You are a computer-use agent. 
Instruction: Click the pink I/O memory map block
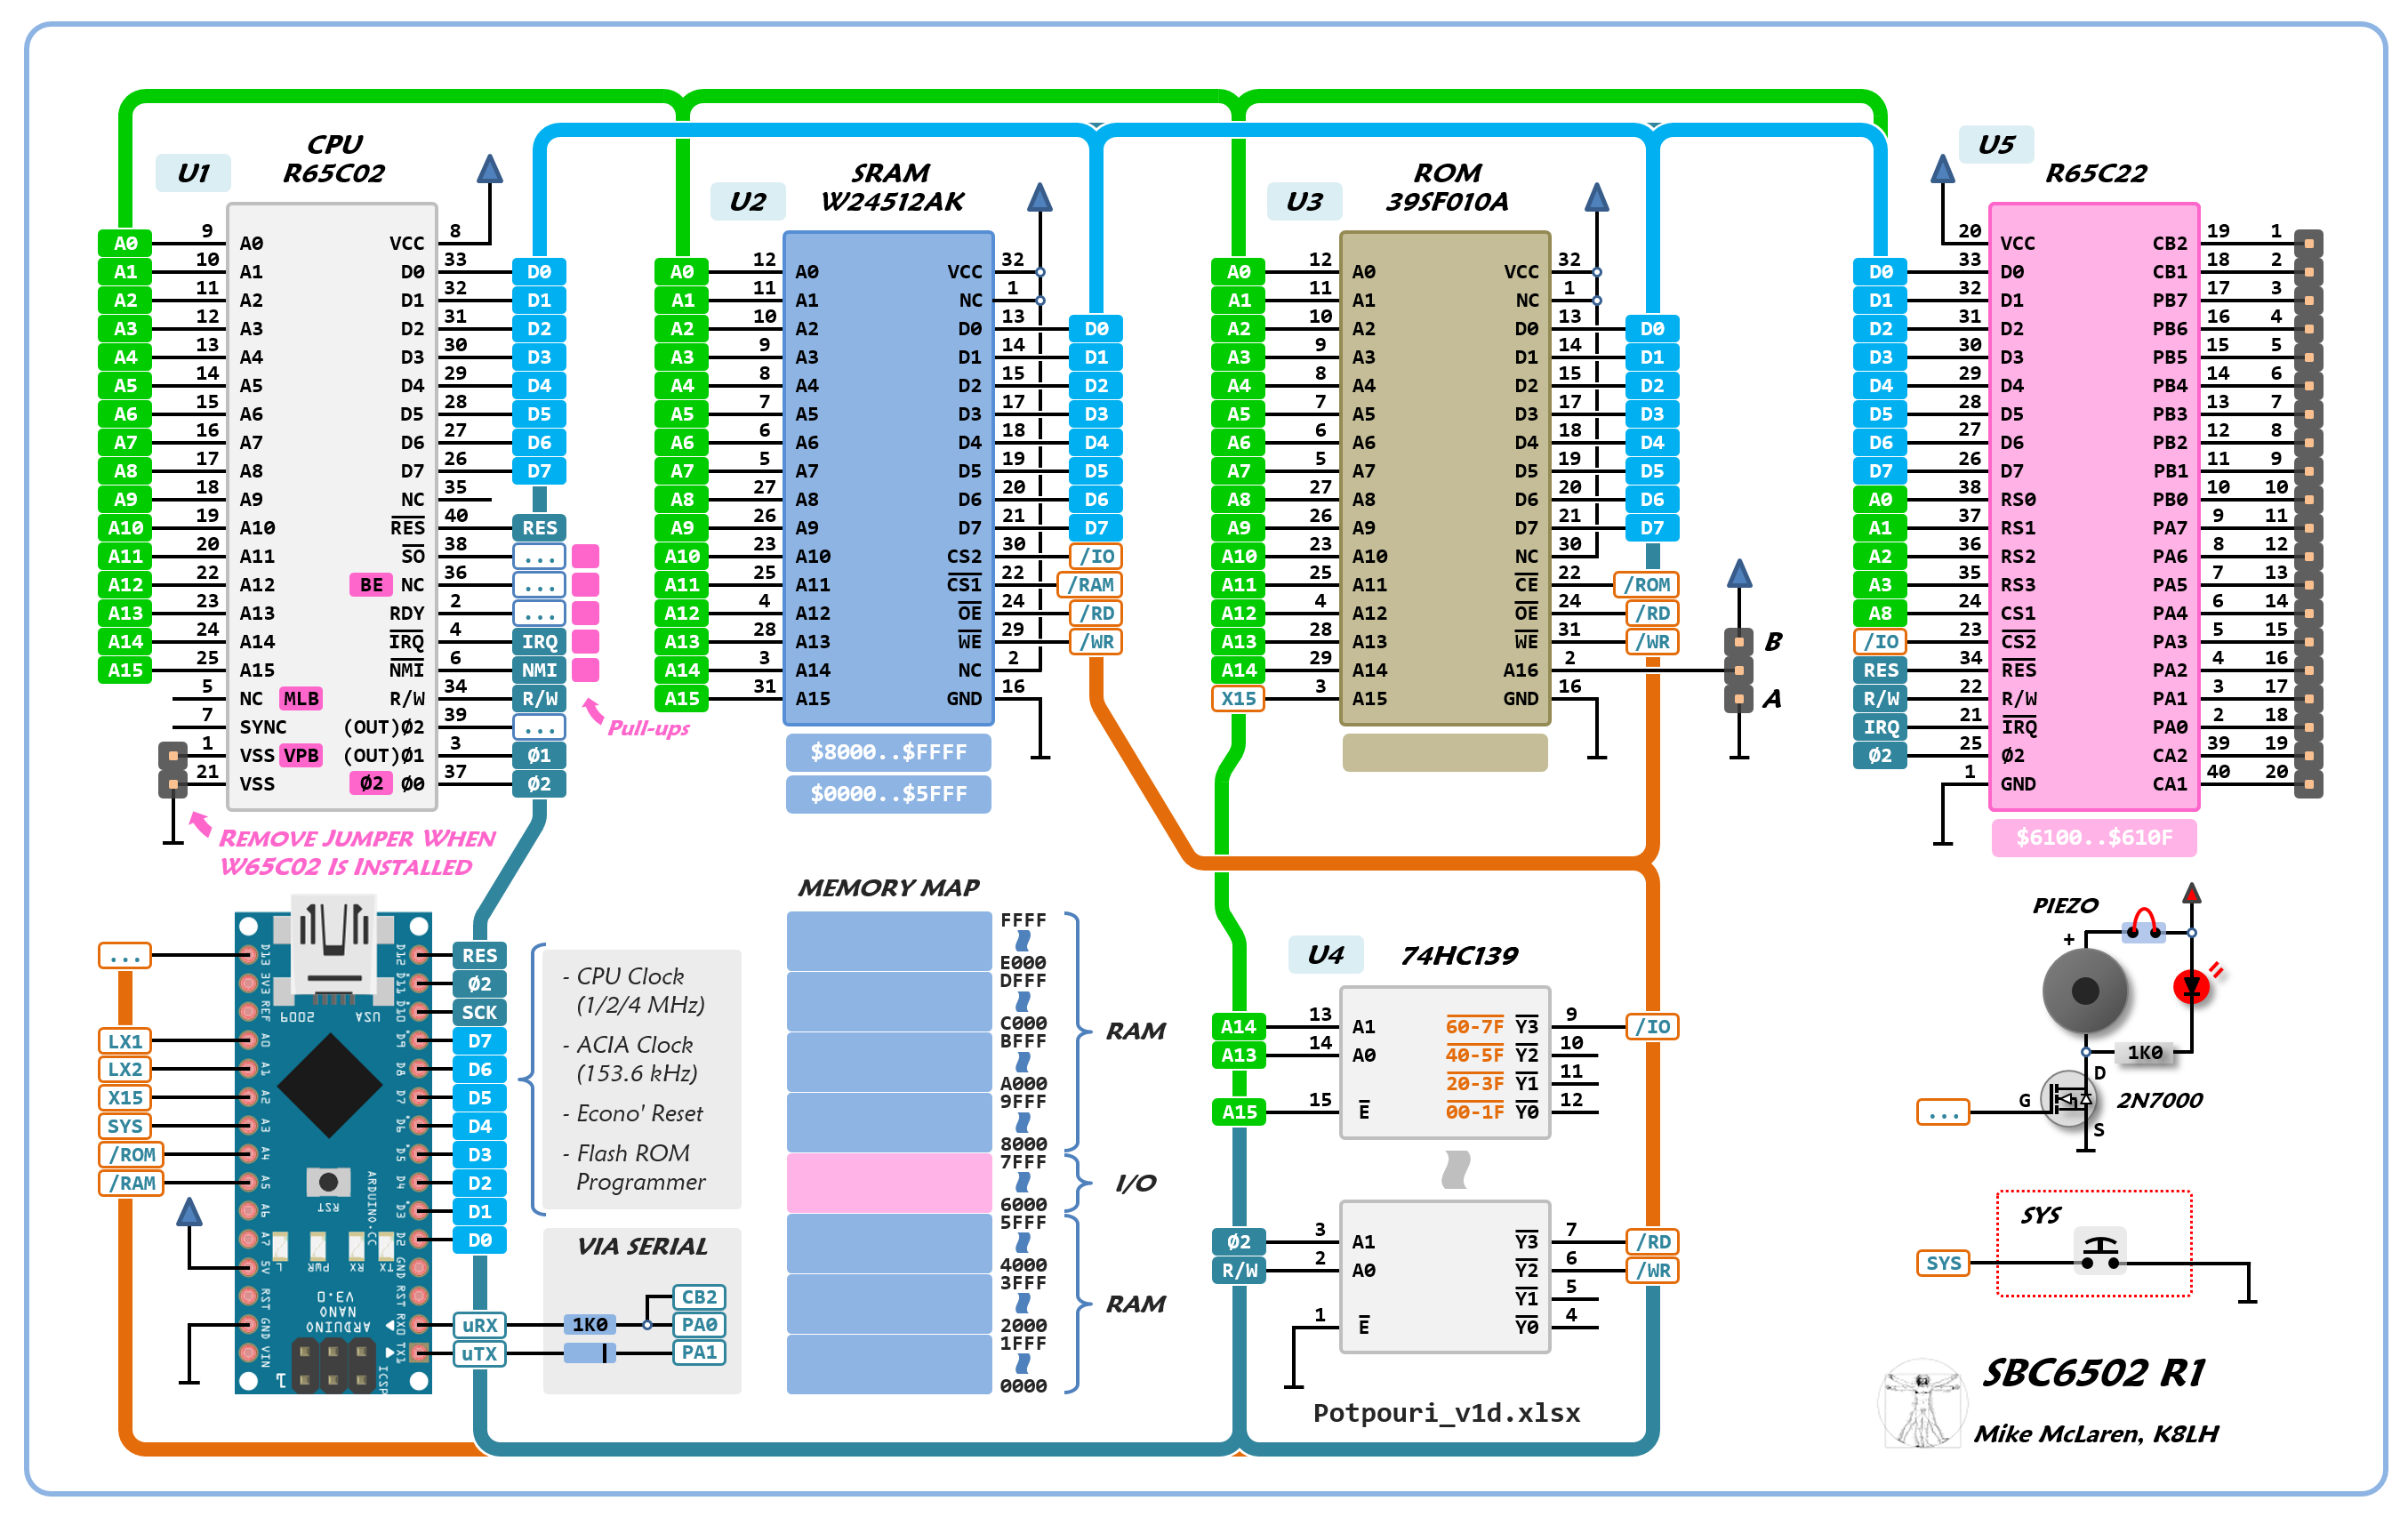pos(888,1182)
